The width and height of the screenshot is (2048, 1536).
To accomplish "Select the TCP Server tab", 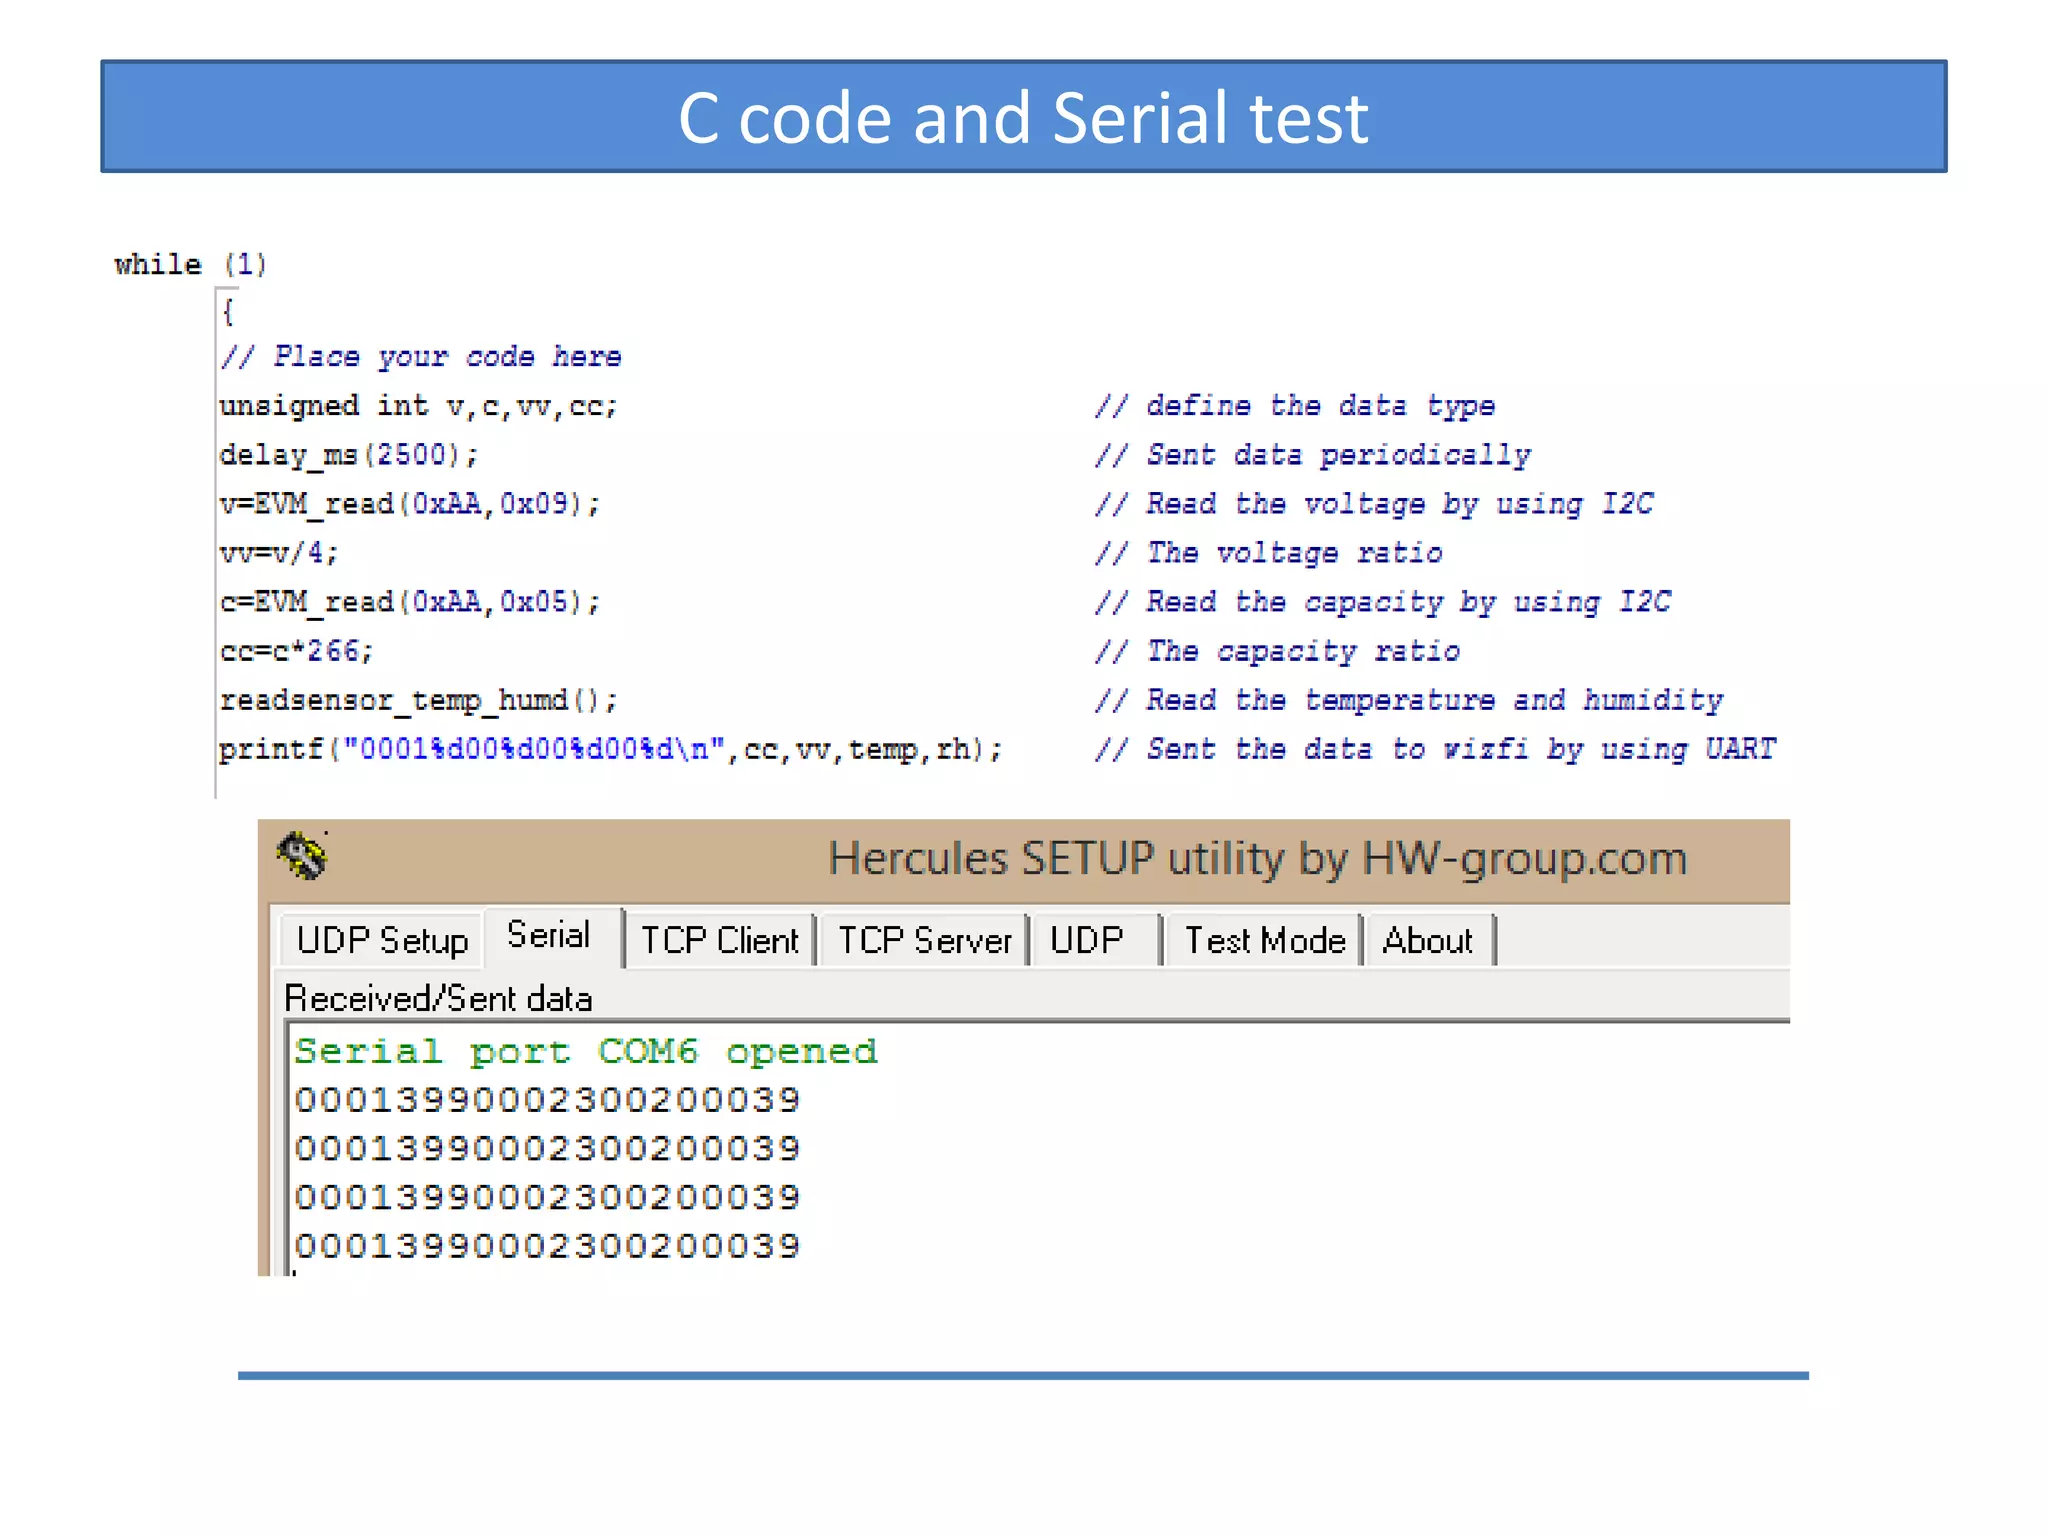I will (925, 941).
